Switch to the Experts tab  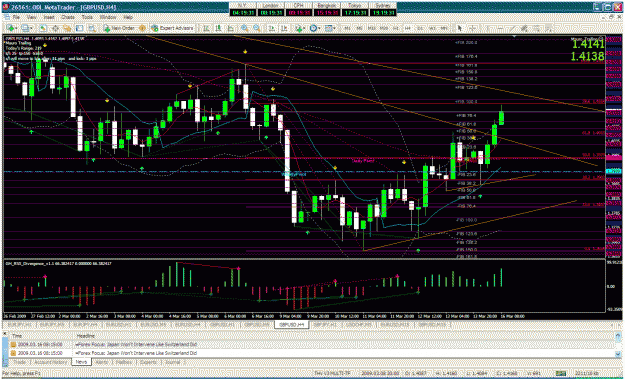click(x=148, y=362)
